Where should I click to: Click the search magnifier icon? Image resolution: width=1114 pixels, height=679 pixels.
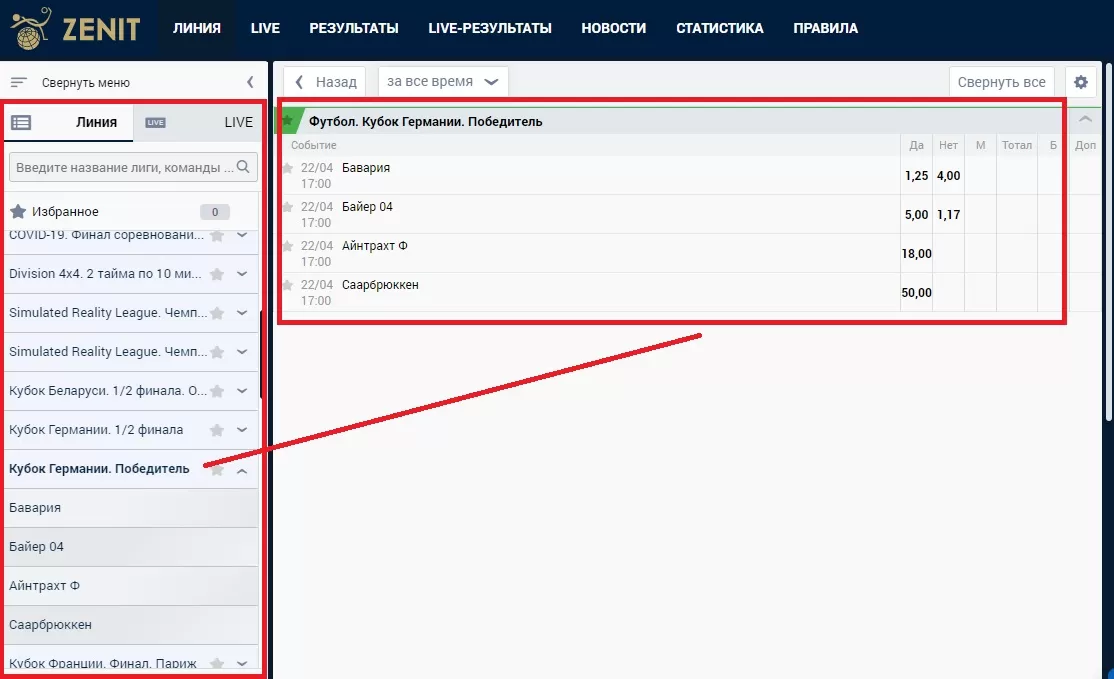[x=244, y=166]
